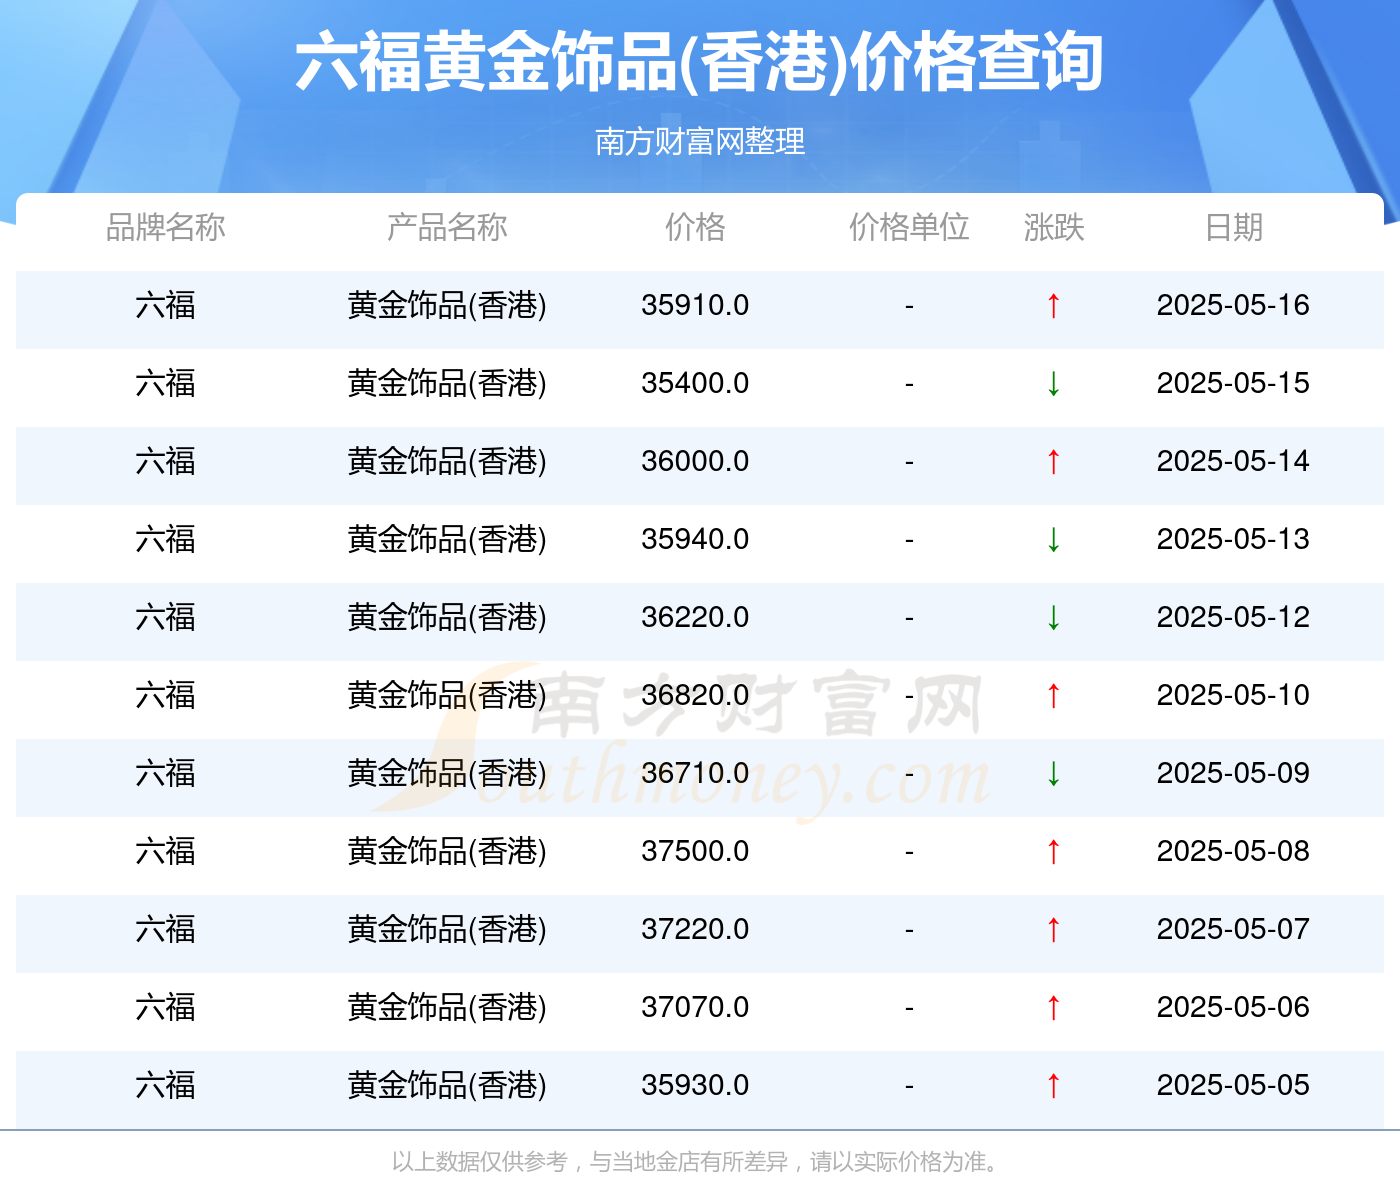Click date 2025-05-12
This screenshot has width=1400, height=1177.
[1233, 617]
